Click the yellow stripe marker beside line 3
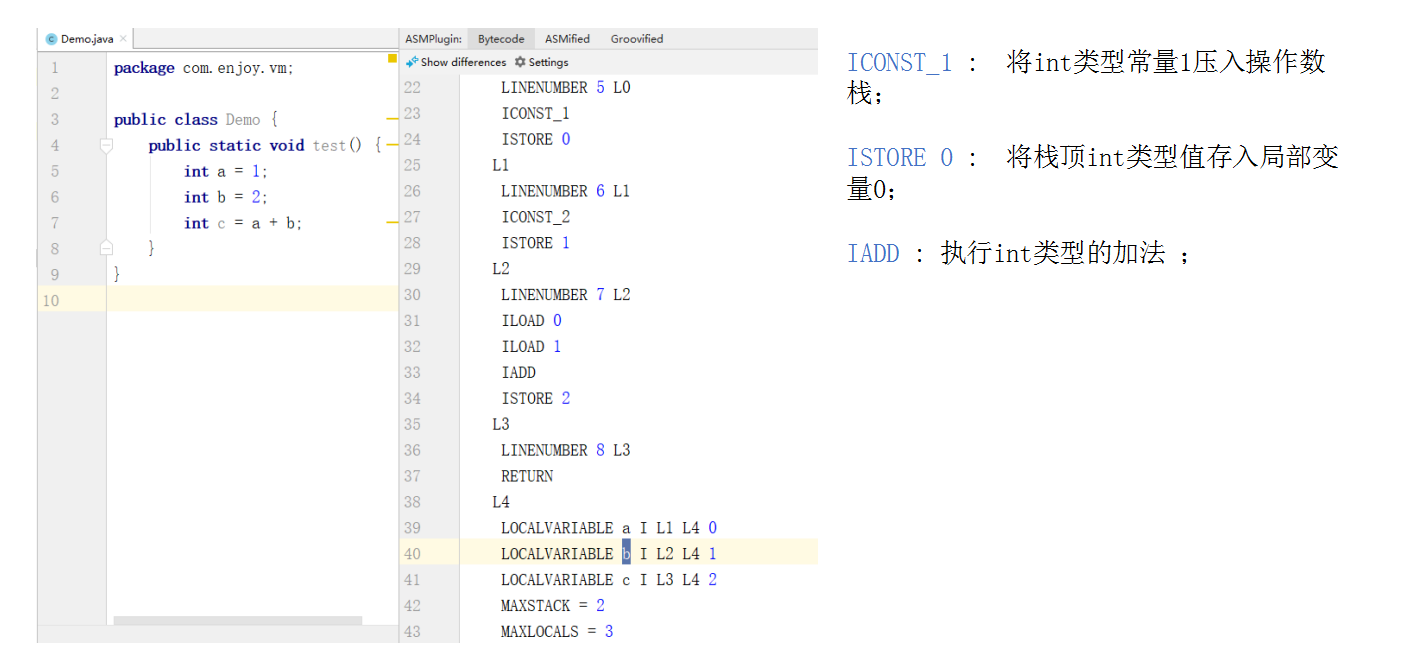The image size is (1403, 671). point(392,119)
